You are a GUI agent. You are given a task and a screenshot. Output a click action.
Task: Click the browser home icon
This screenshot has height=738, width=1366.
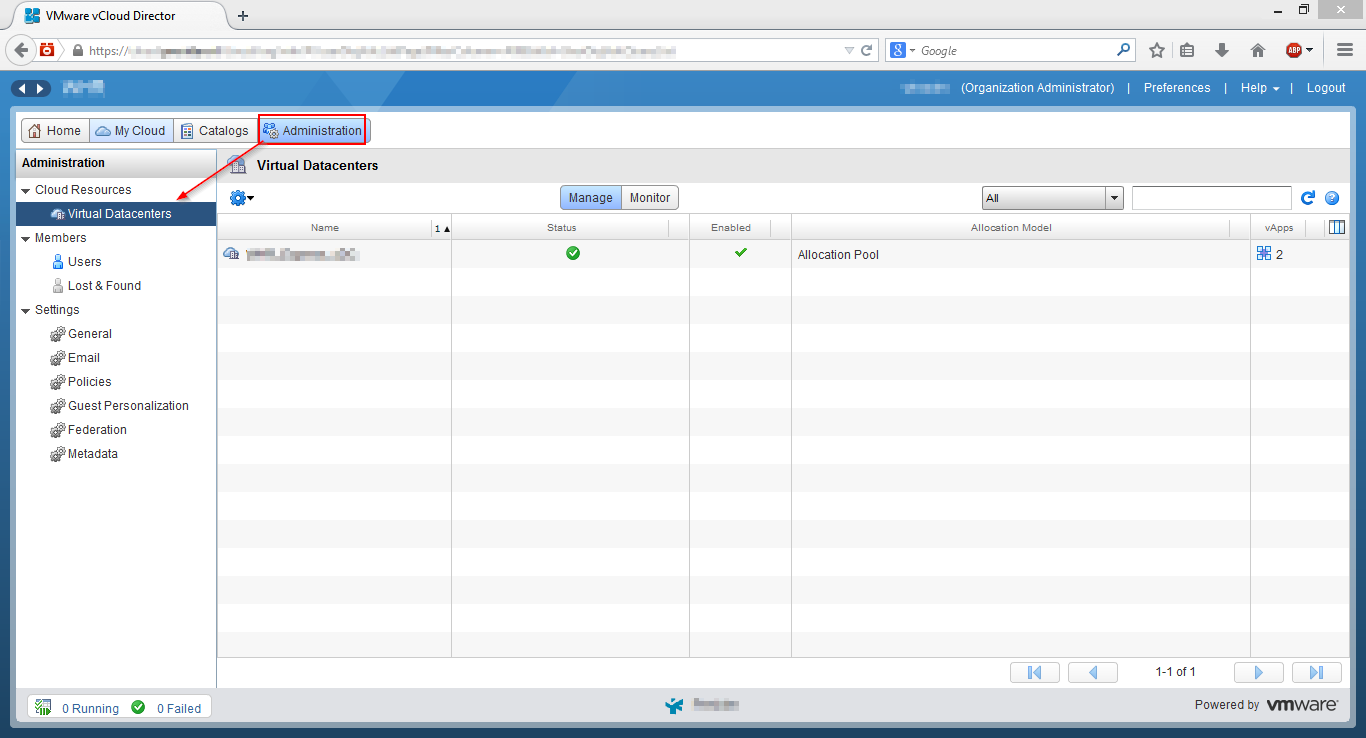click(x=1258, y=50)
